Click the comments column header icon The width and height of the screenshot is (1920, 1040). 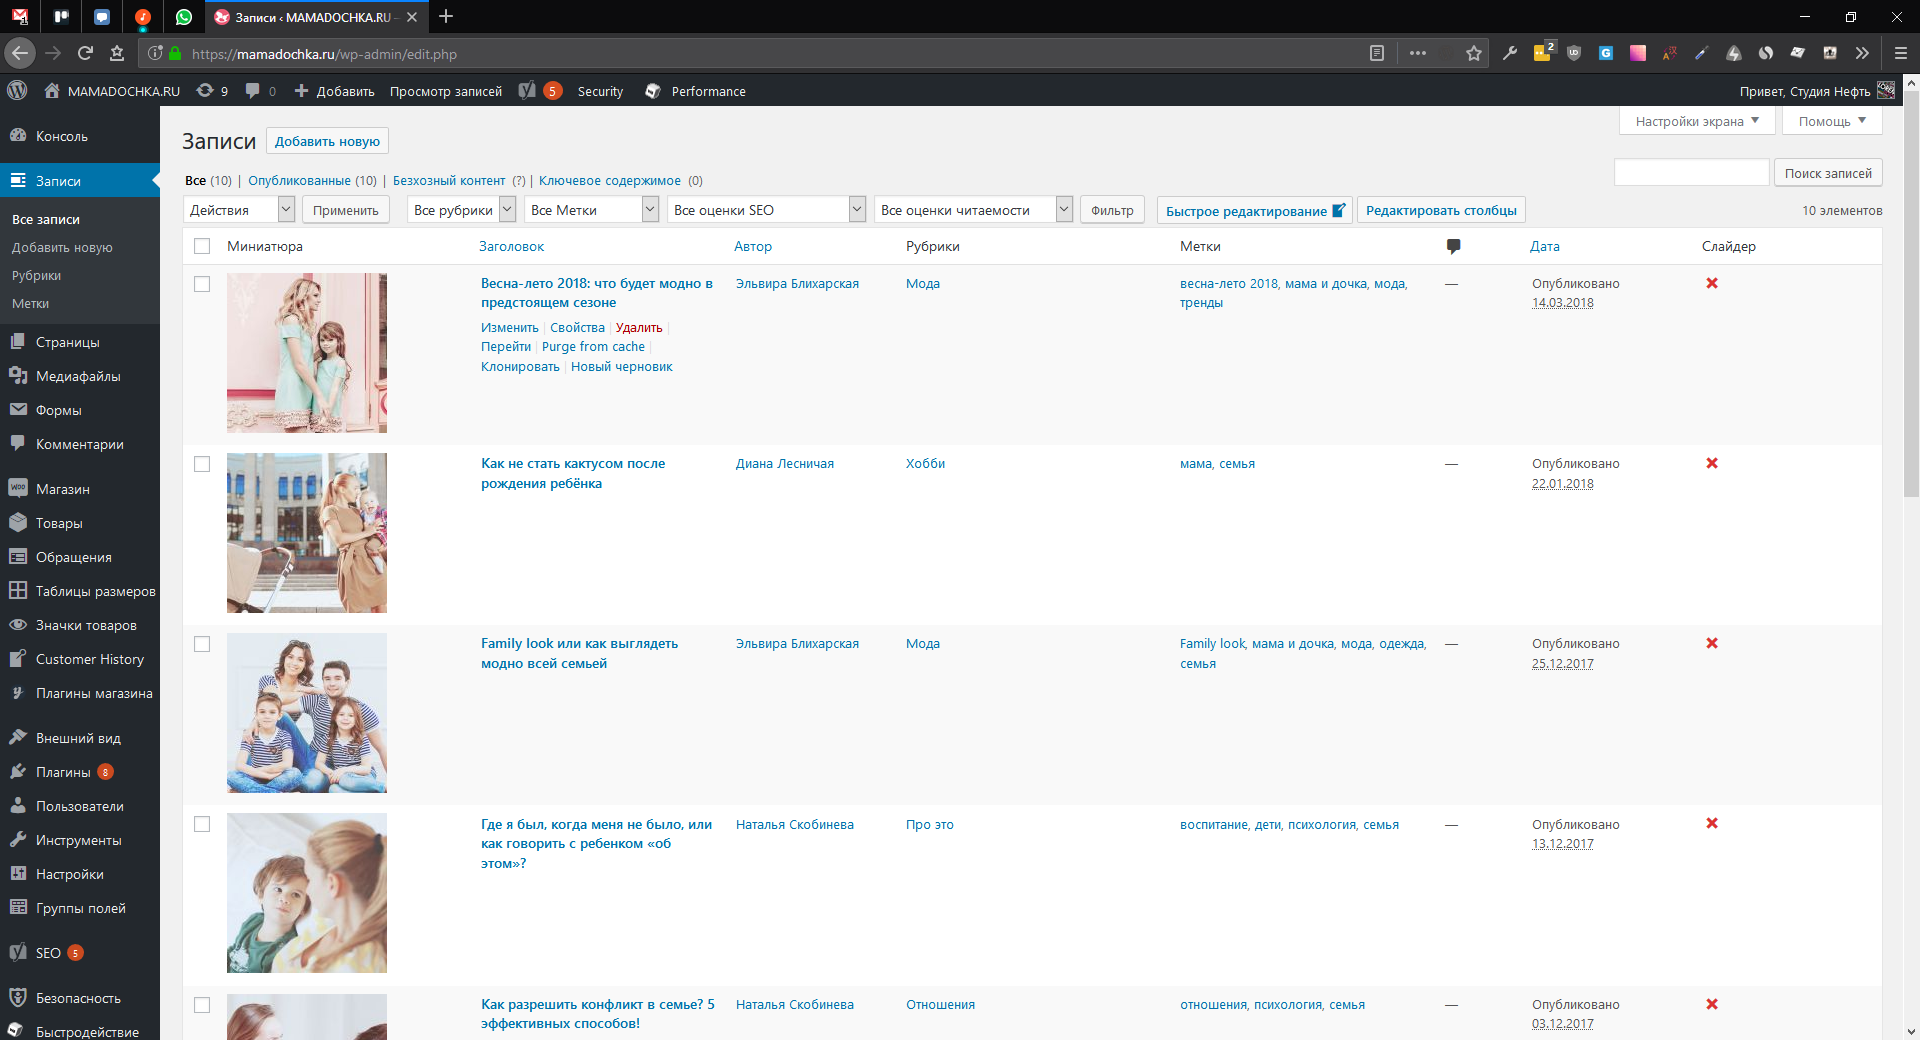click(x=1453, y=246)
